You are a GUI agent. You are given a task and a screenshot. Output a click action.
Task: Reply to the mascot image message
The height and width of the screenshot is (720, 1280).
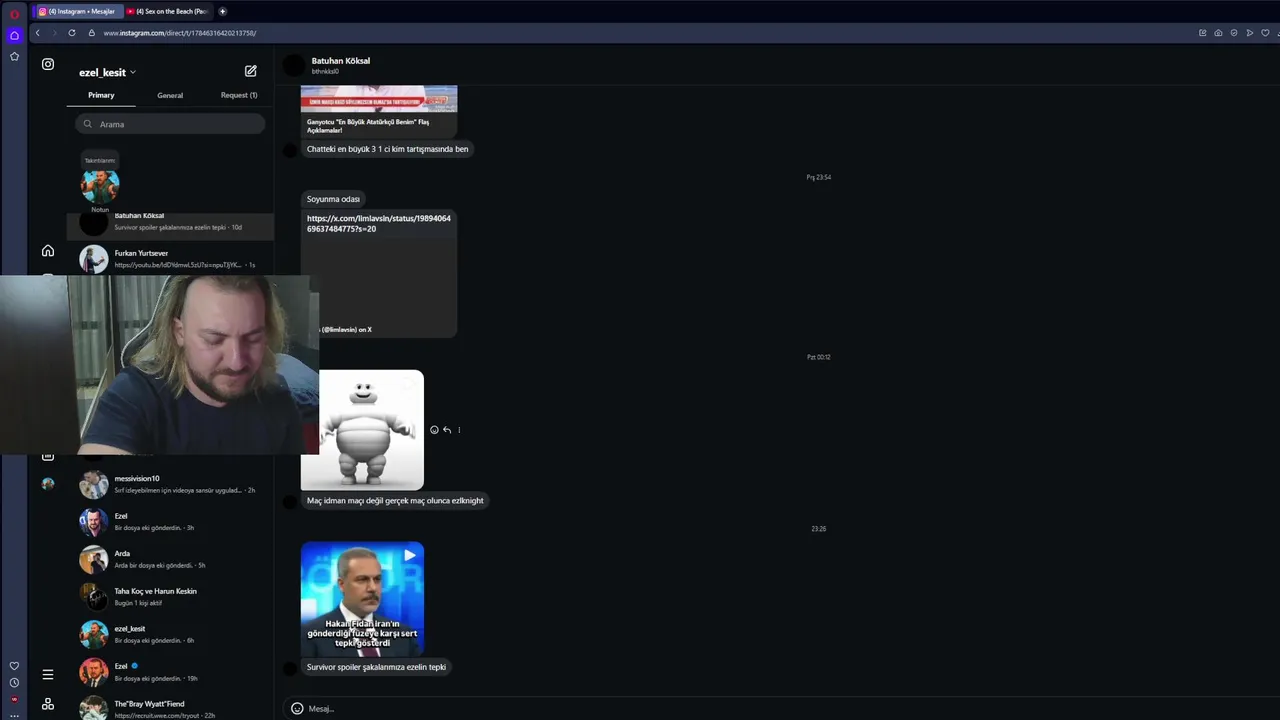447,430
